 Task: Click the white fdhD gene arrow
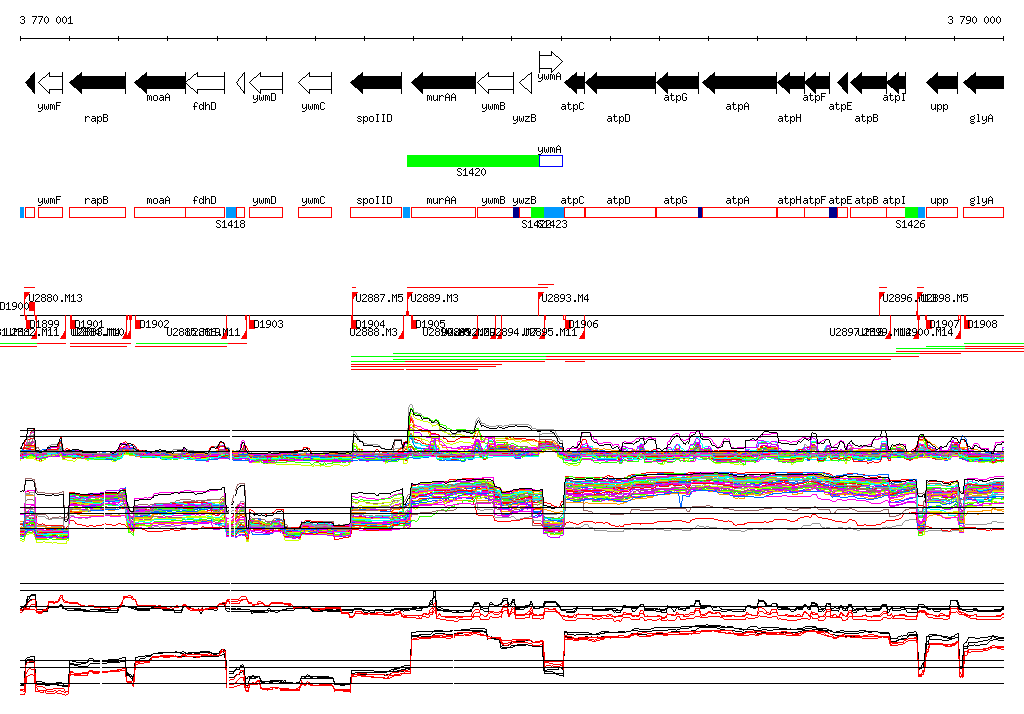point(205,83)
